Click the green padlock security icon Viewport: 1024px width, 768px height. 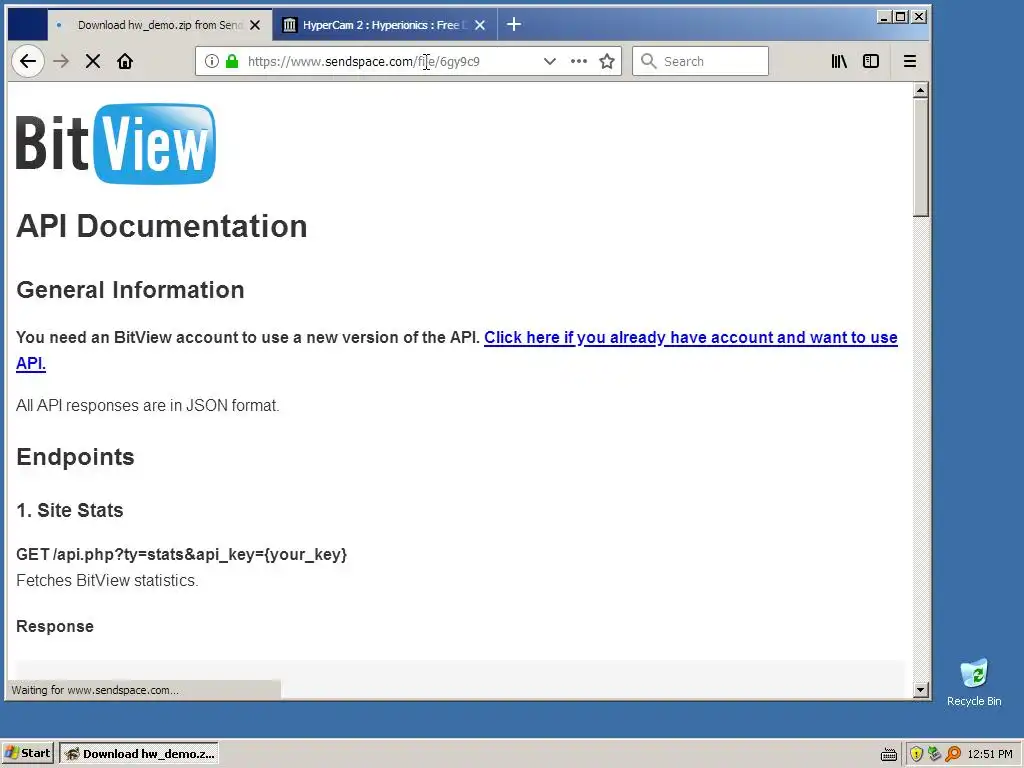(x=232, y=61)
